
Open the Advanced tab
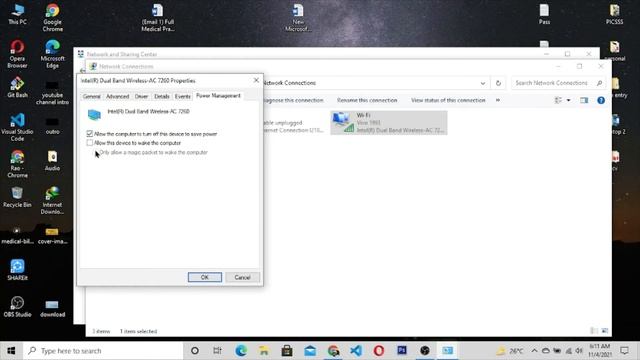pos(118,96)
